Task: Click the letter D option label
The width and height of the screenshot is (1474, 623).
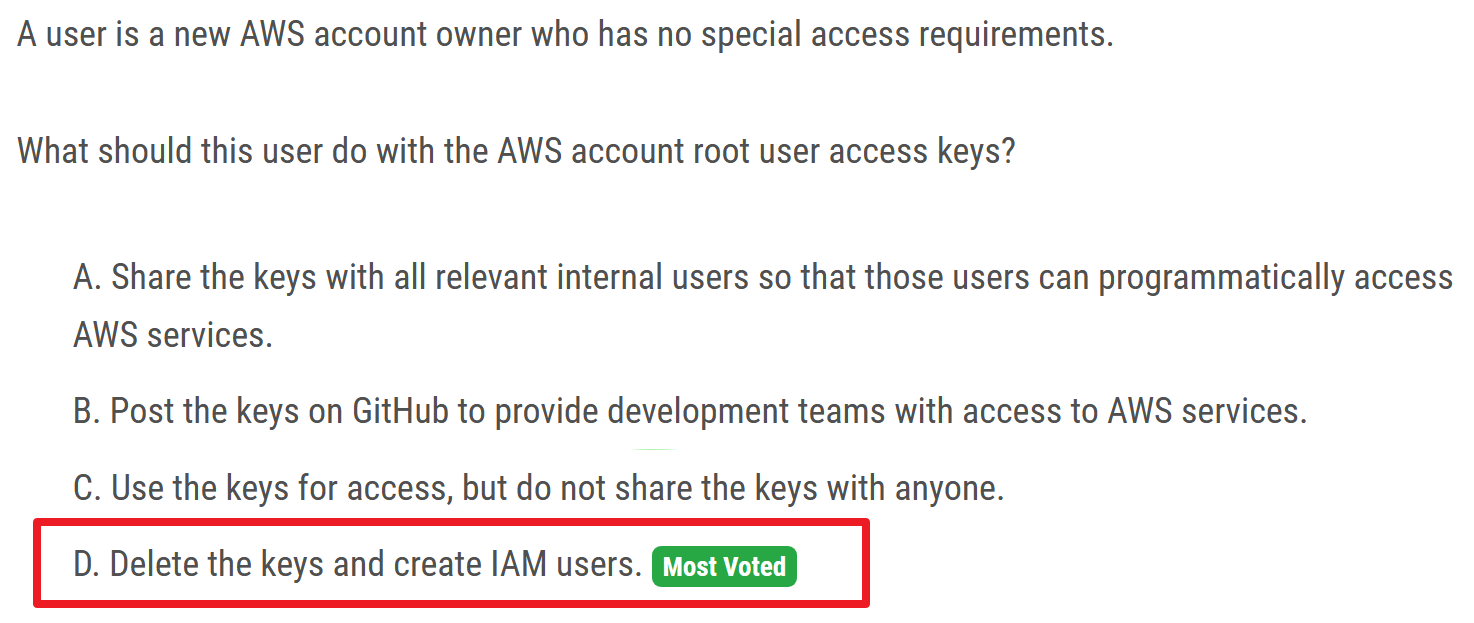Action: click(x=86, y=565)
